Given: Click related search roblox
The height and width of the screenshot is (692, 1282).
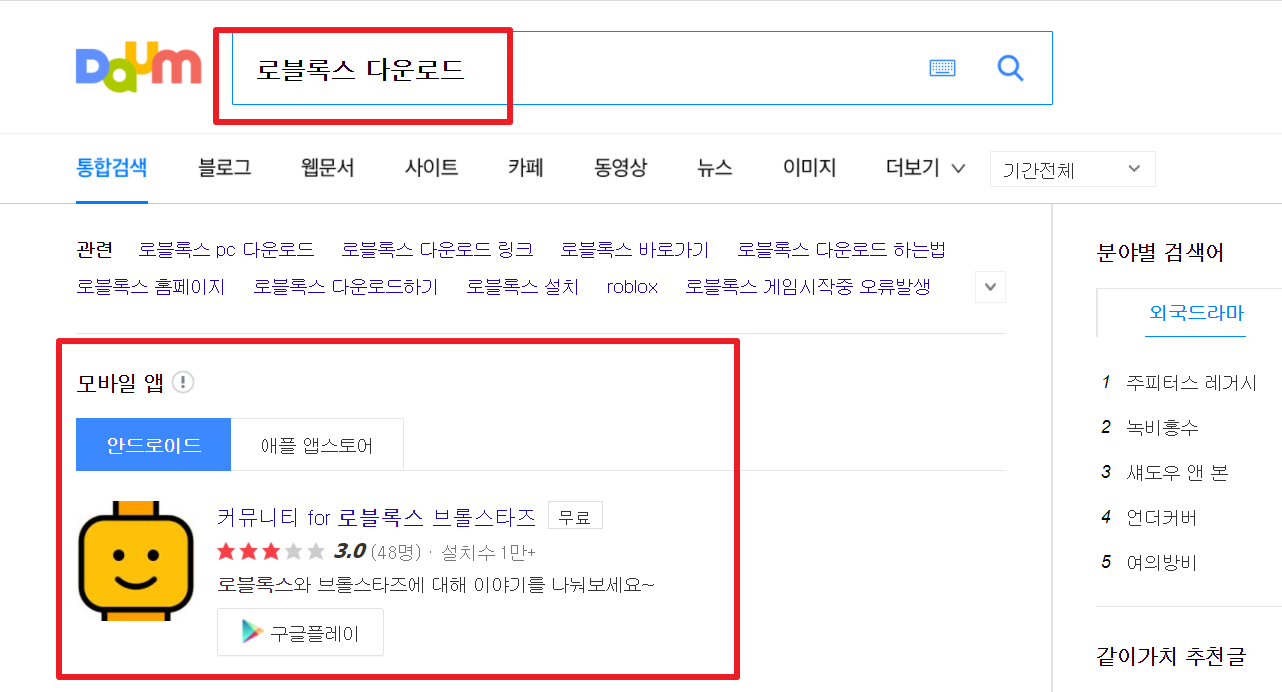Looking at the screenshot, I should pyautogui.click(x=632, y=287).
